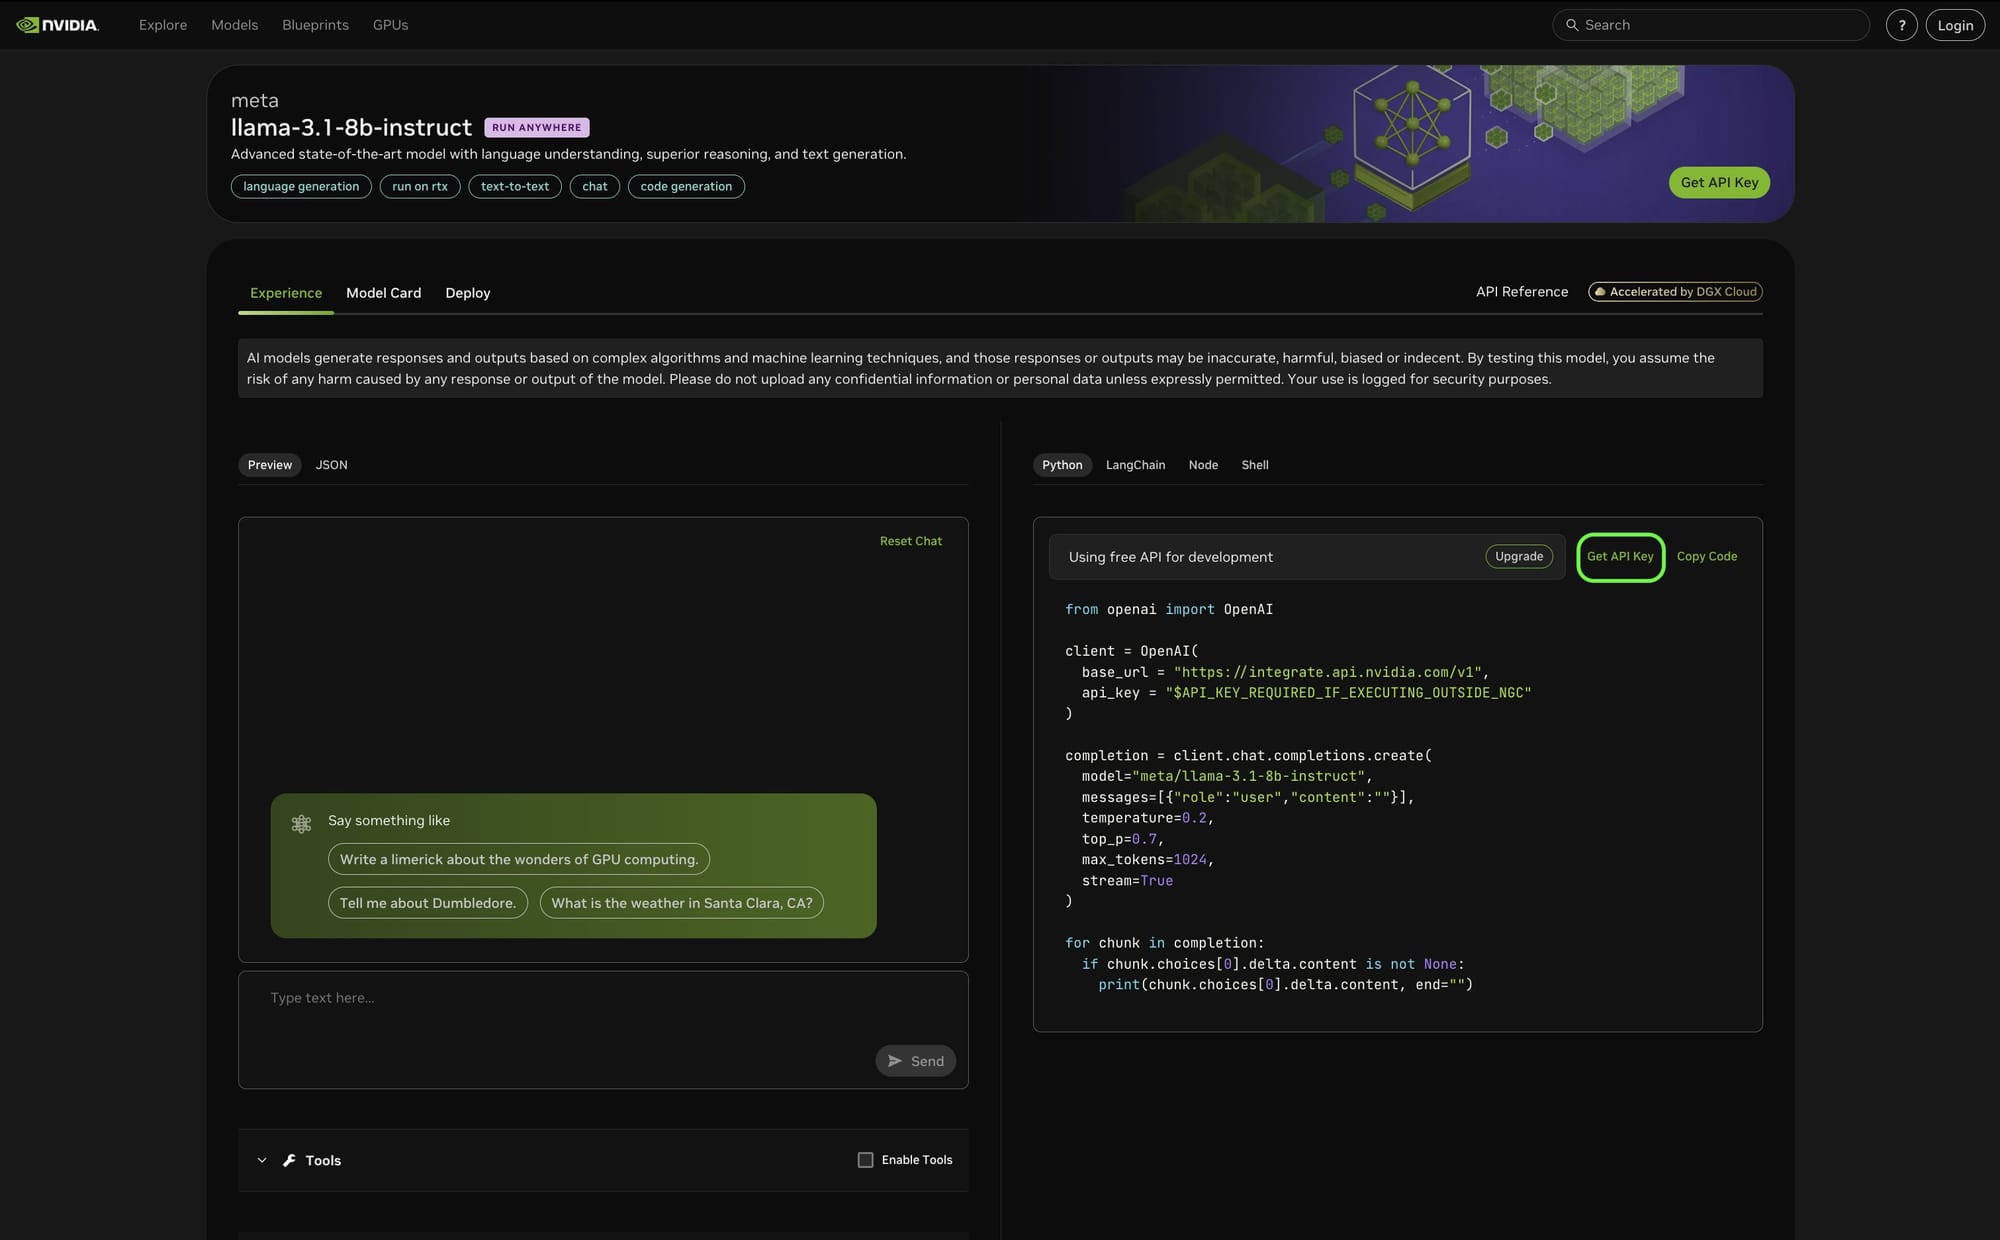Click into the Search field
The width and height of the screenshot is (2000, 1240).
coord(1711,25)
